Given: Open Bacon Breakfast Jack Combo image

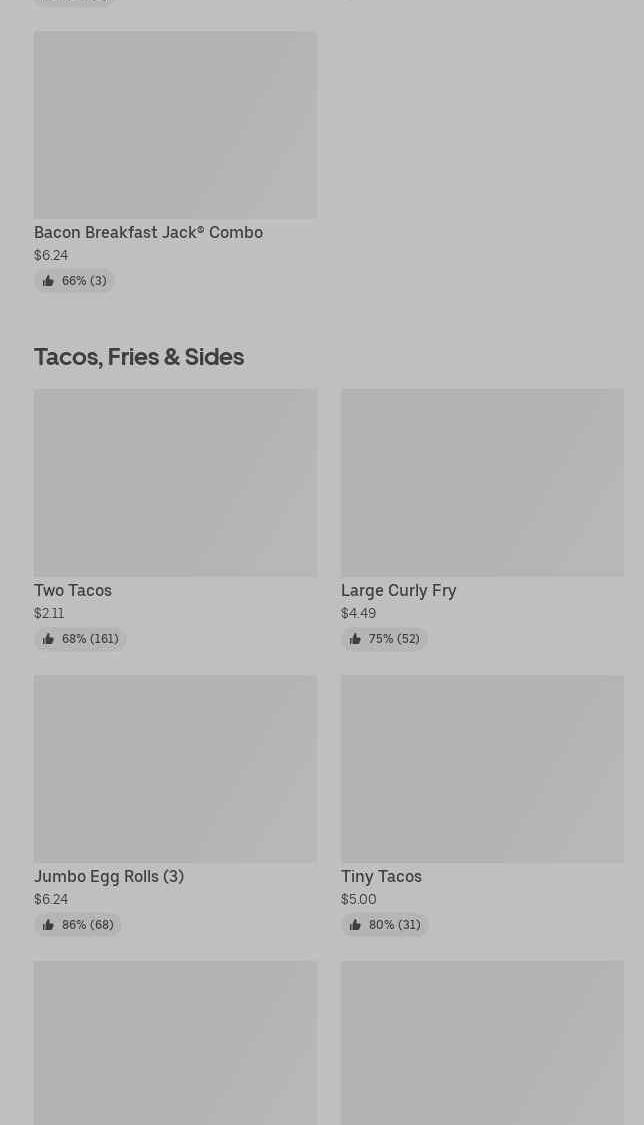Looking at the screenshot, I should pyautogui.click(x=175, y=124).
